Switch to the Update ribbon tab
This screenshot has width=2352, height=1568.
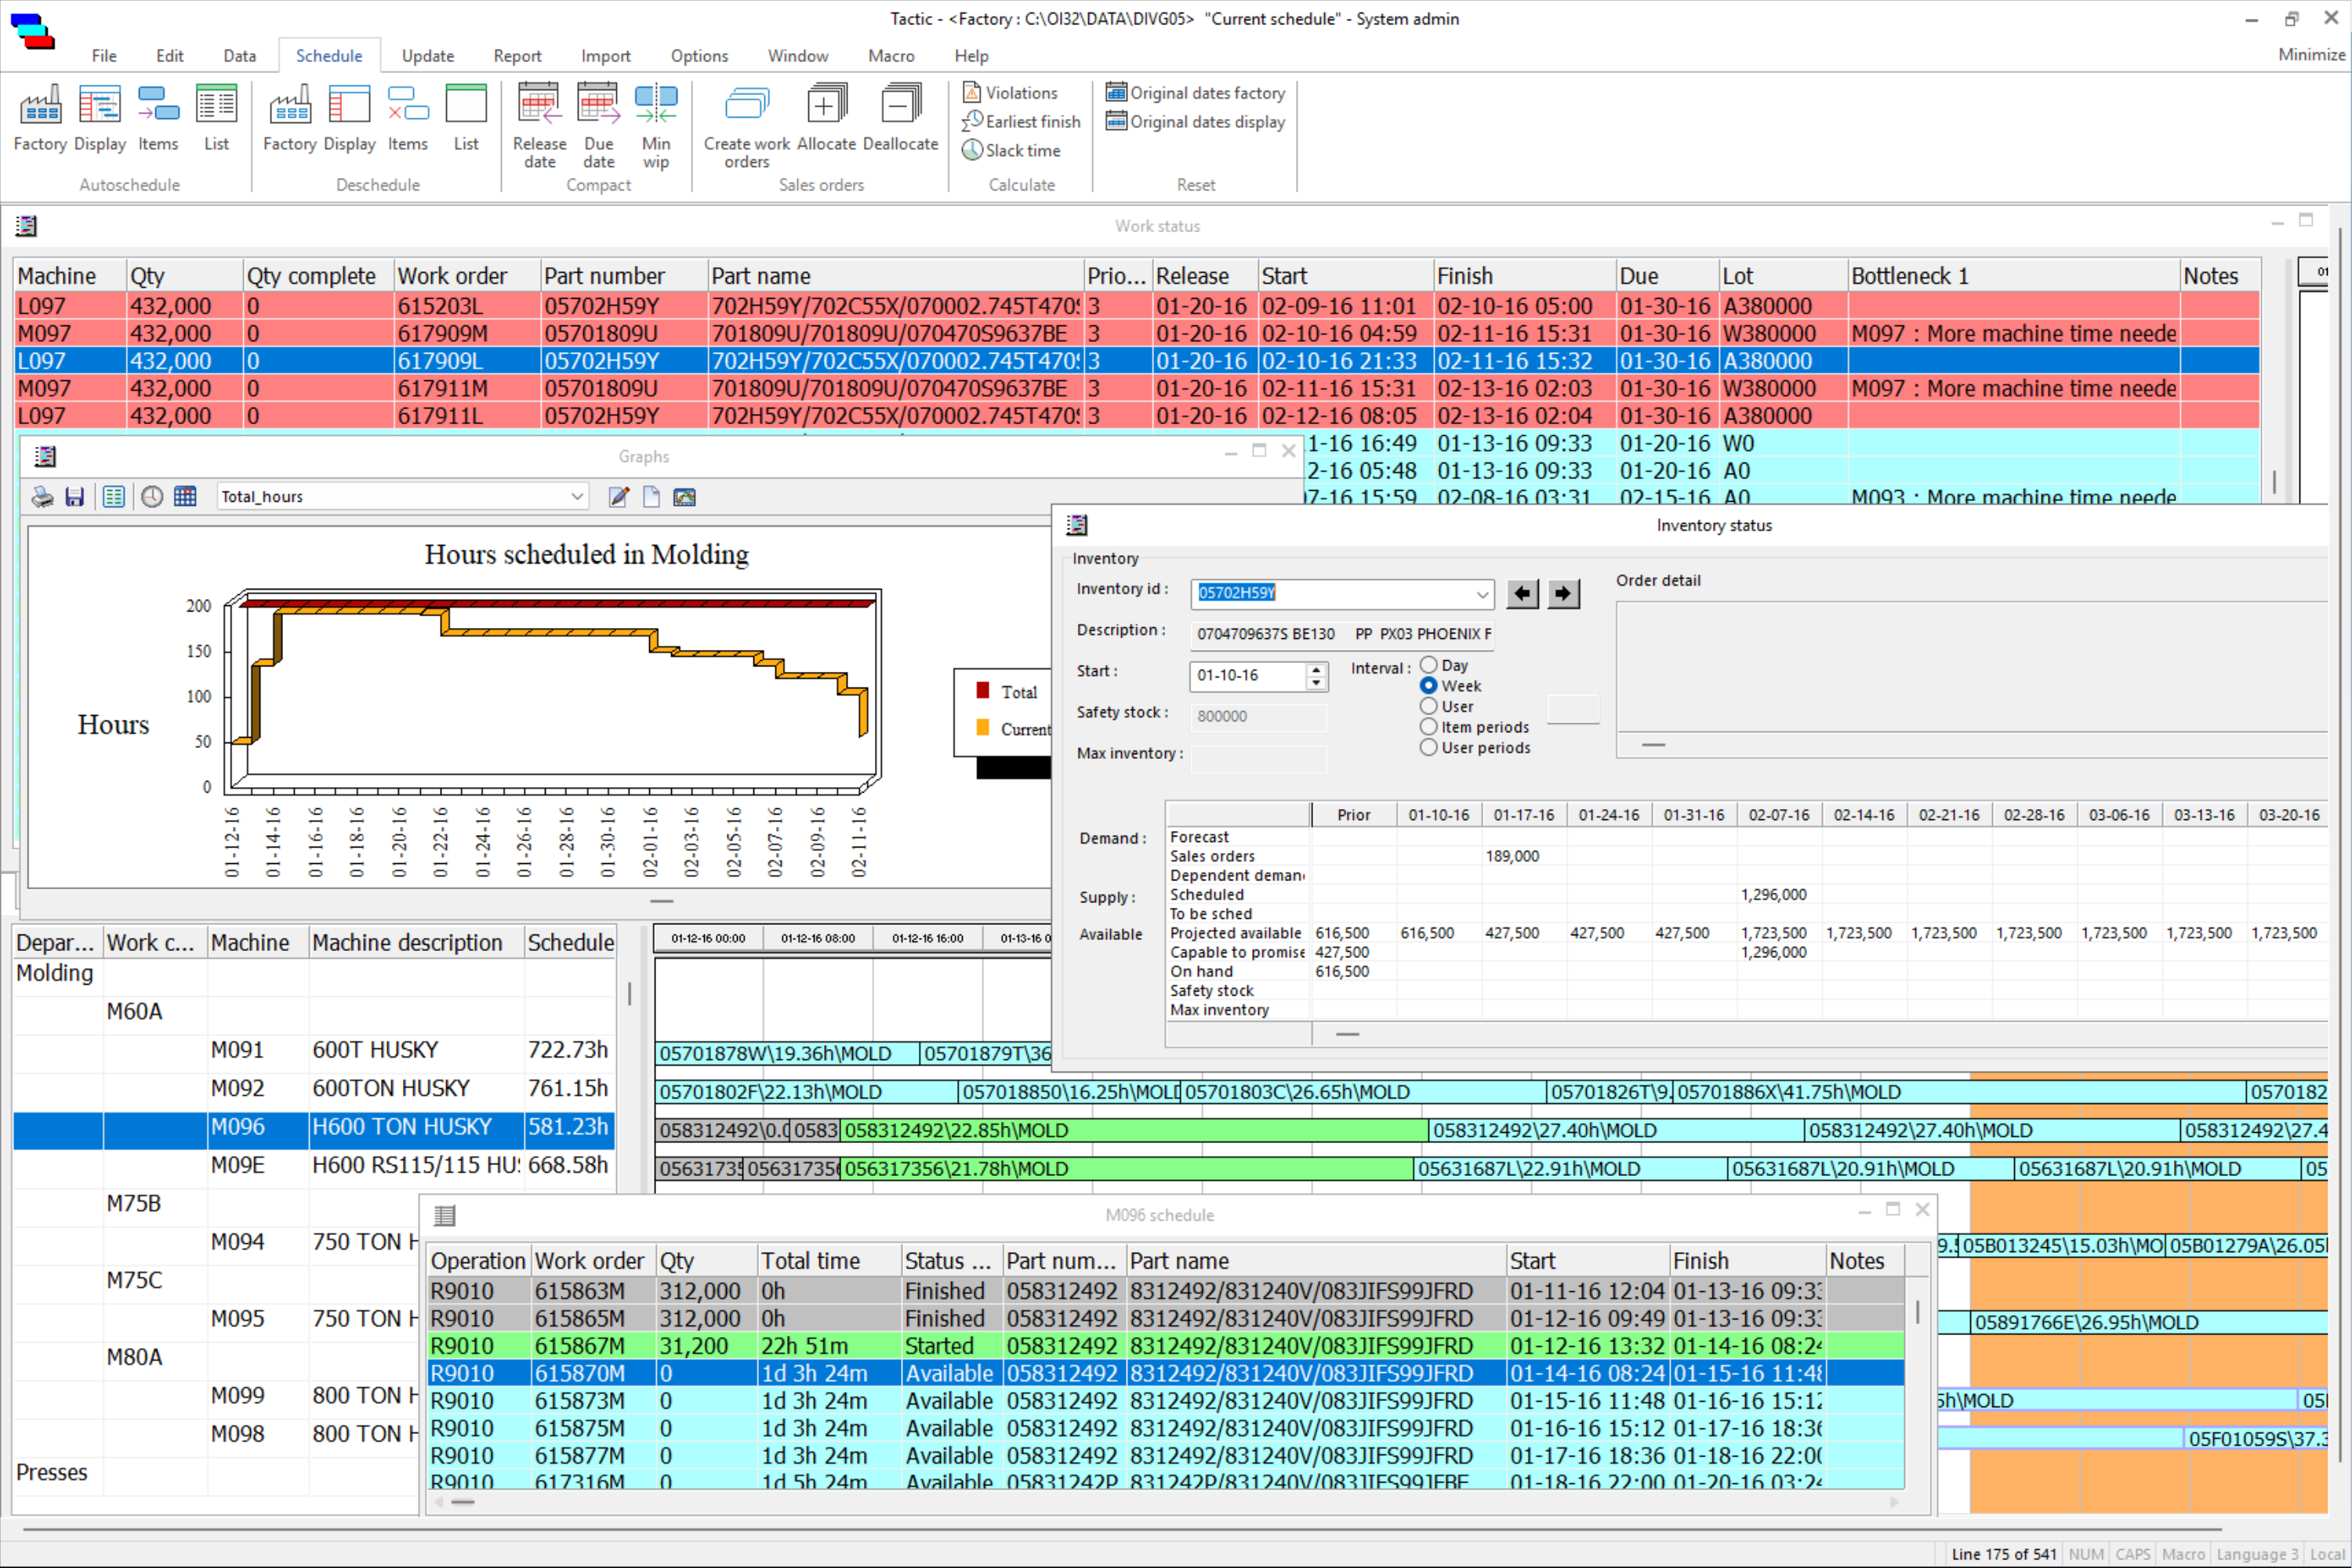tap(427, 56)
